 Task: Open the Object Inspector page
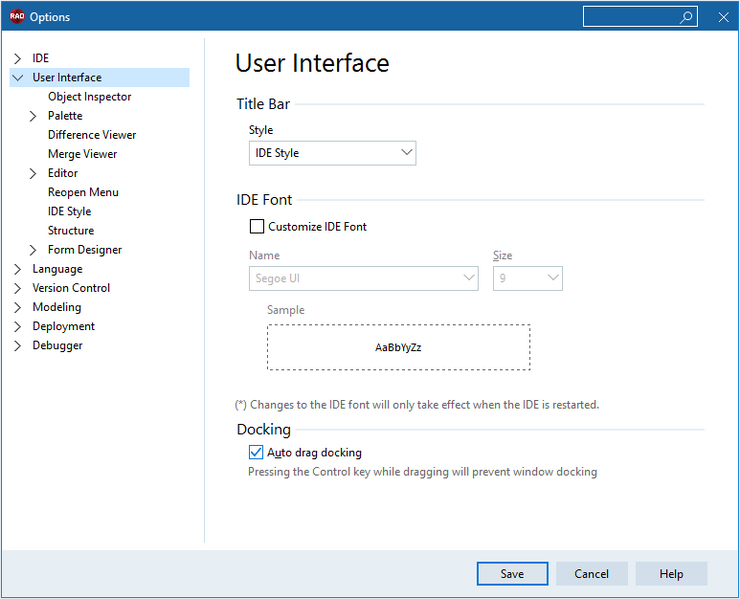(x=90, y=97)
